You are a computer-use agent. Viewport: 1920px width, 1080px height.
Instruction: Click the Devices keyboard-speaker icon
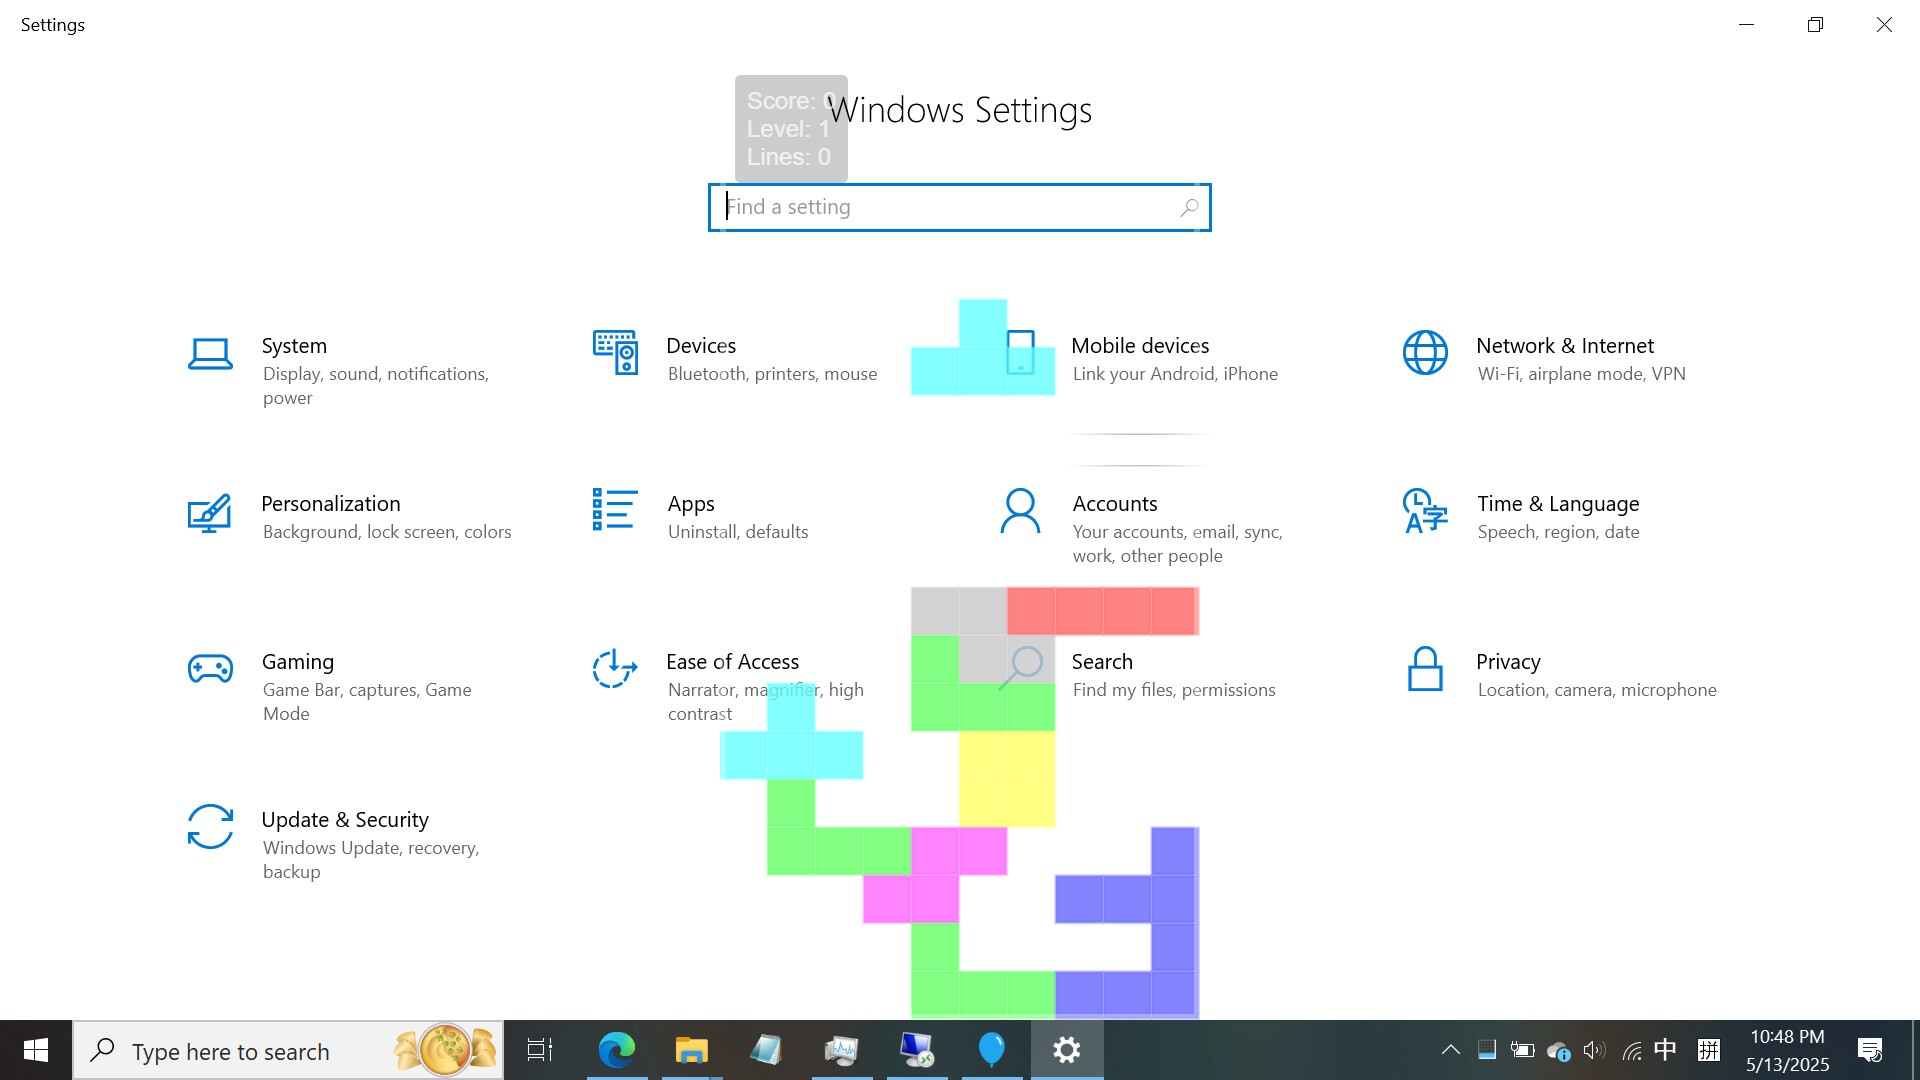615,352
